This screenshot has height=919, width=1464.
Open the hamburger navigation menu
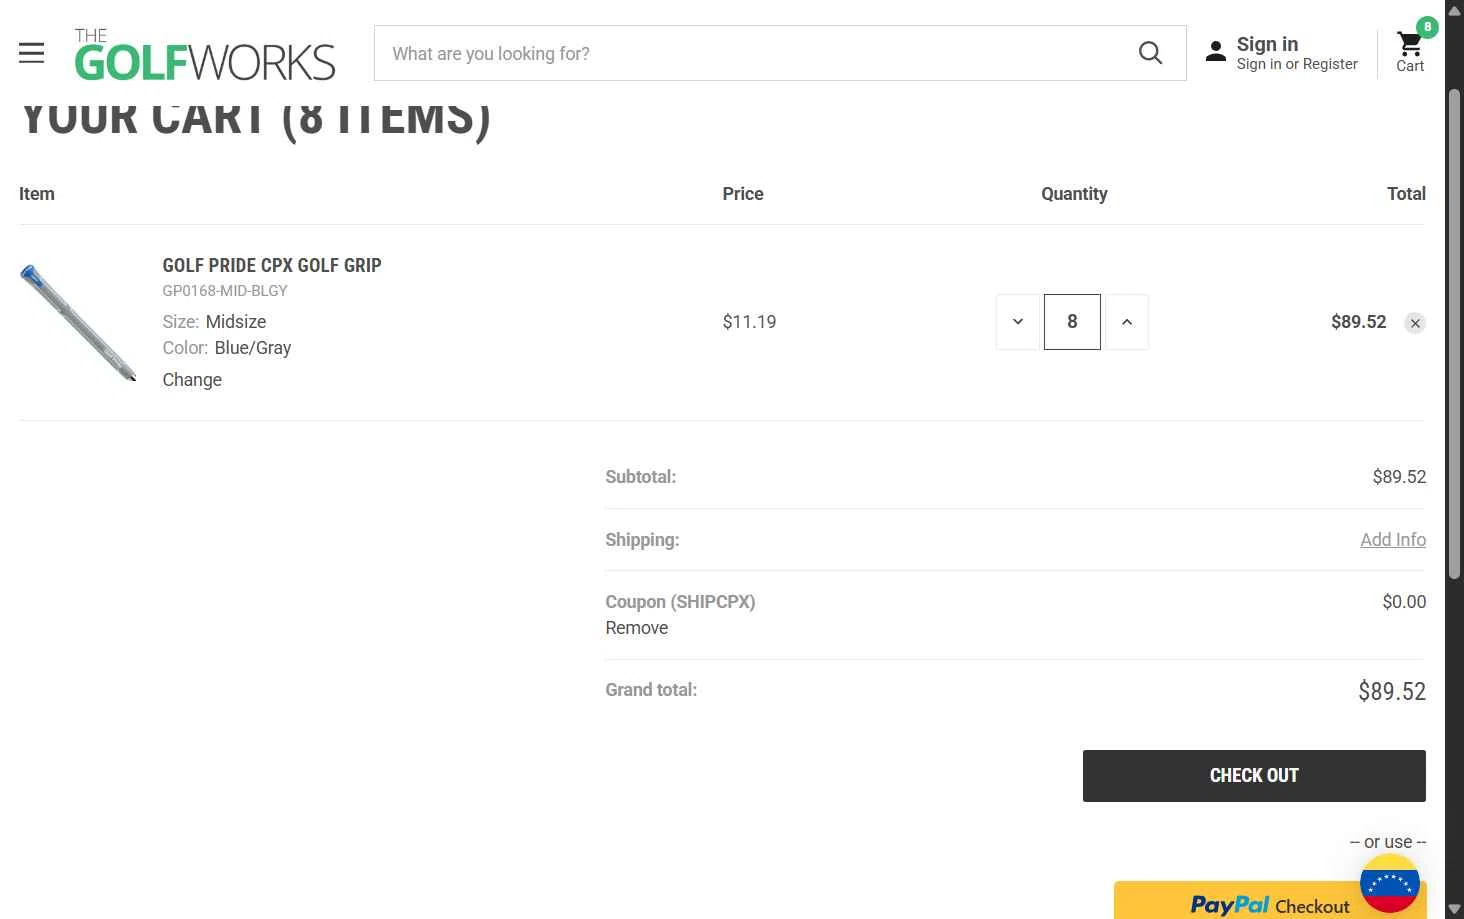(x=32, y=53)
